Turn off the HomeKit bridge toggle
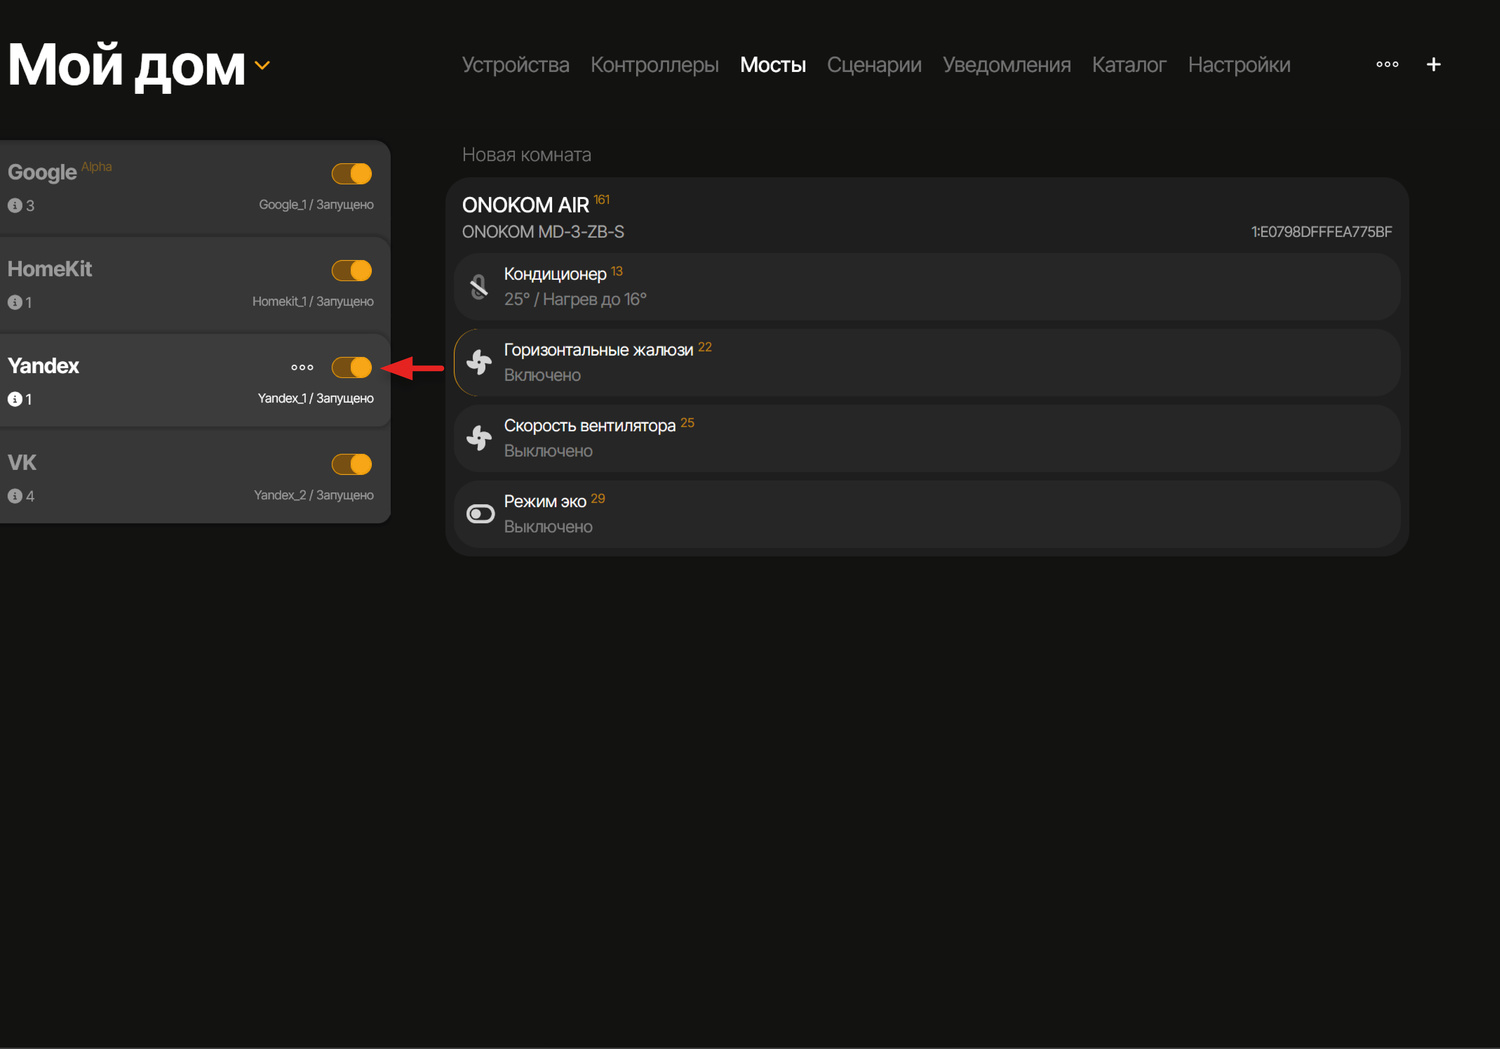Viewport: 1500px width, 1049px height. point(352,271)
